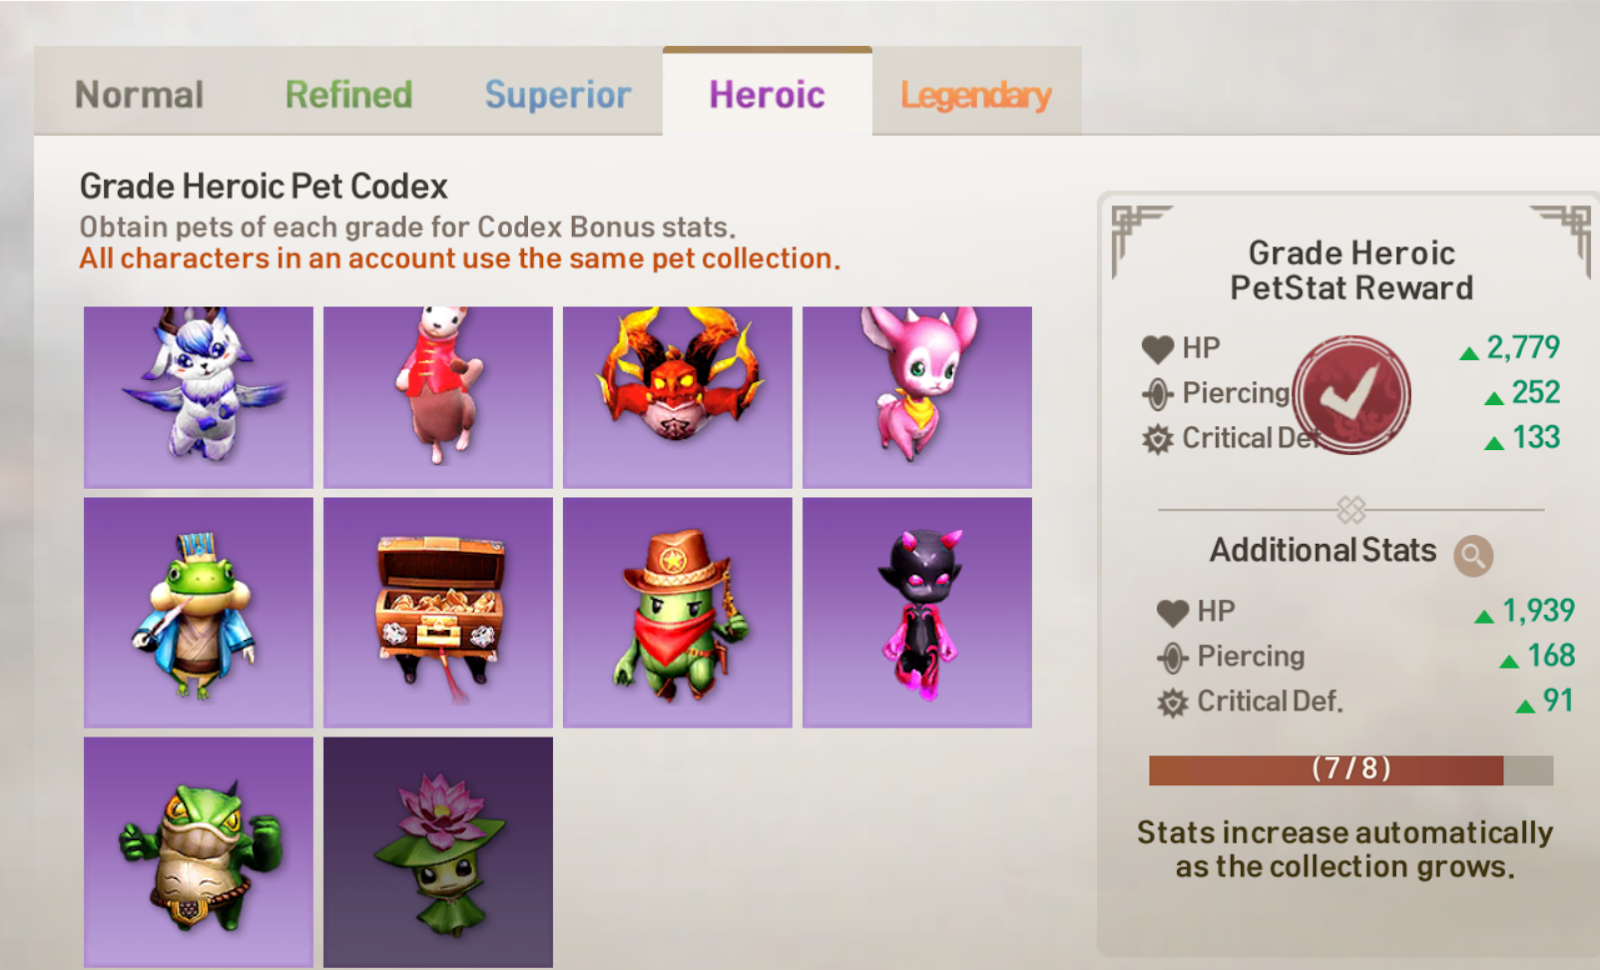Click the Grade Heroic PetStat Reward title
The width and height of the screenshot is (1600, 970).
point(1351,270)
